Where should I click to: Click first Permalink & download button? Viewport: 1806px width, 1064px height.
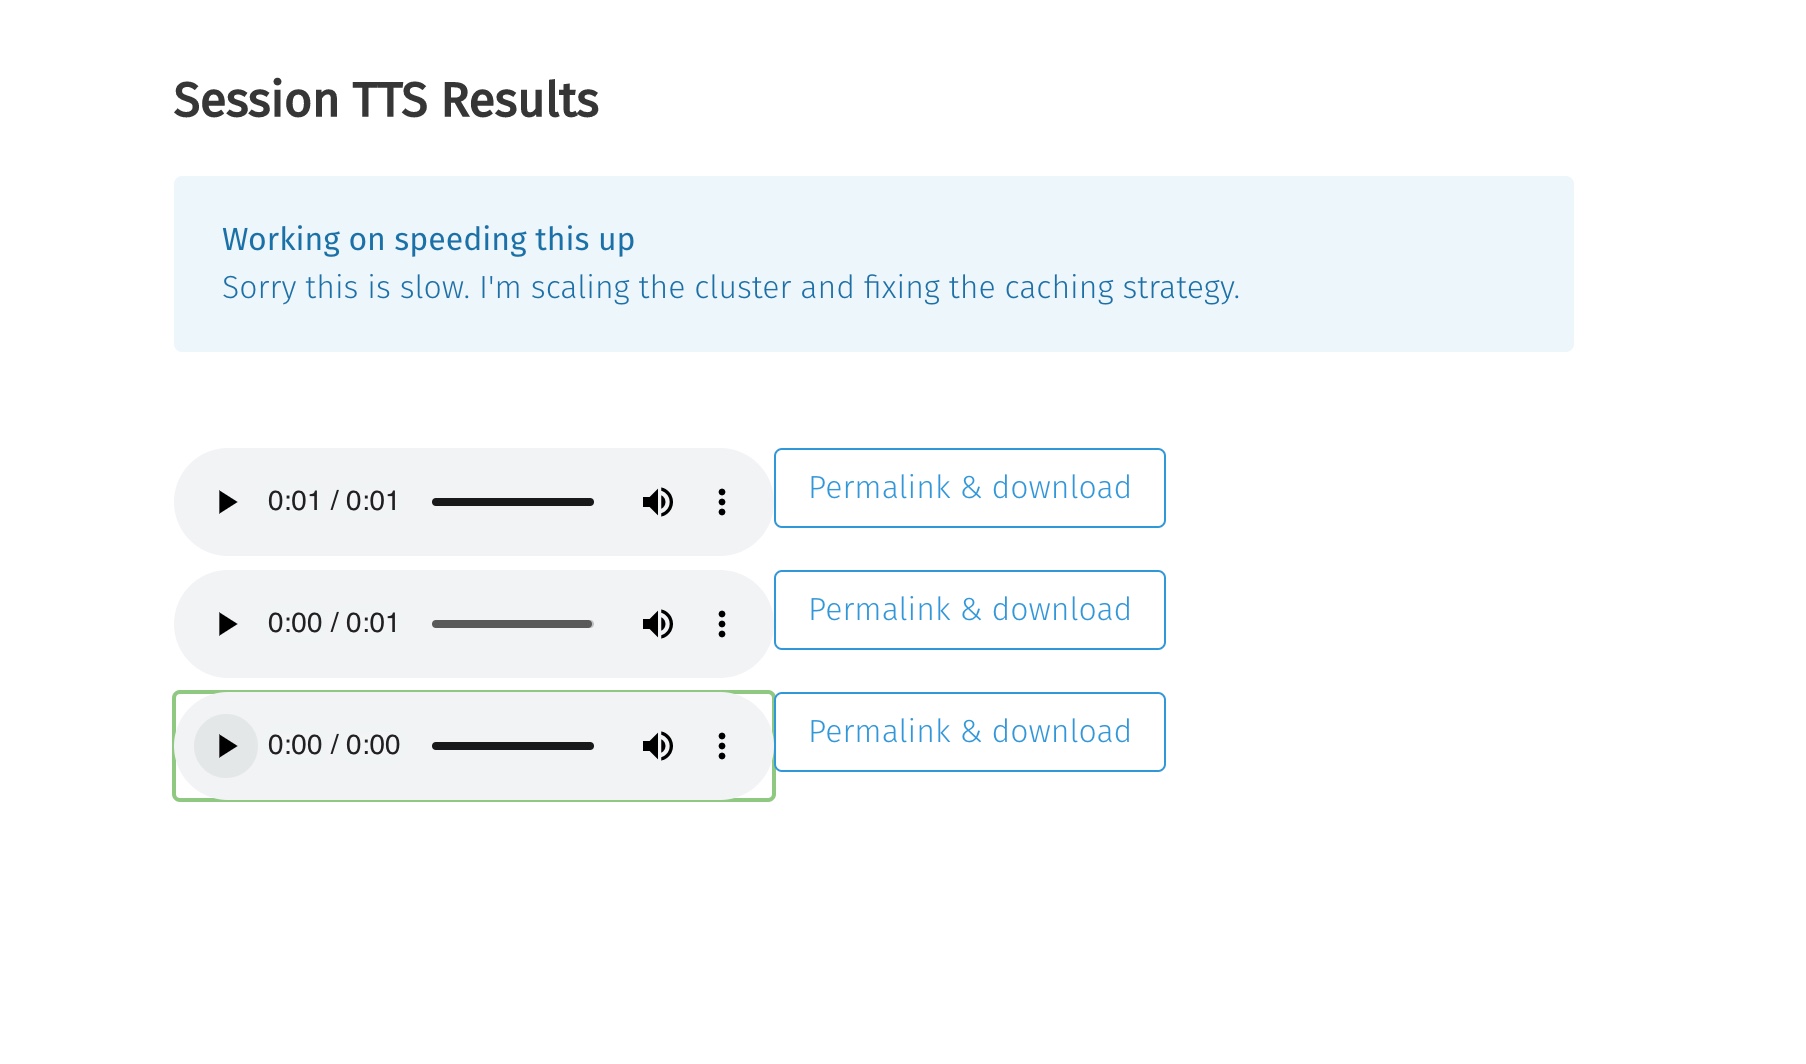pyautogui.click(x=969, y=488)
